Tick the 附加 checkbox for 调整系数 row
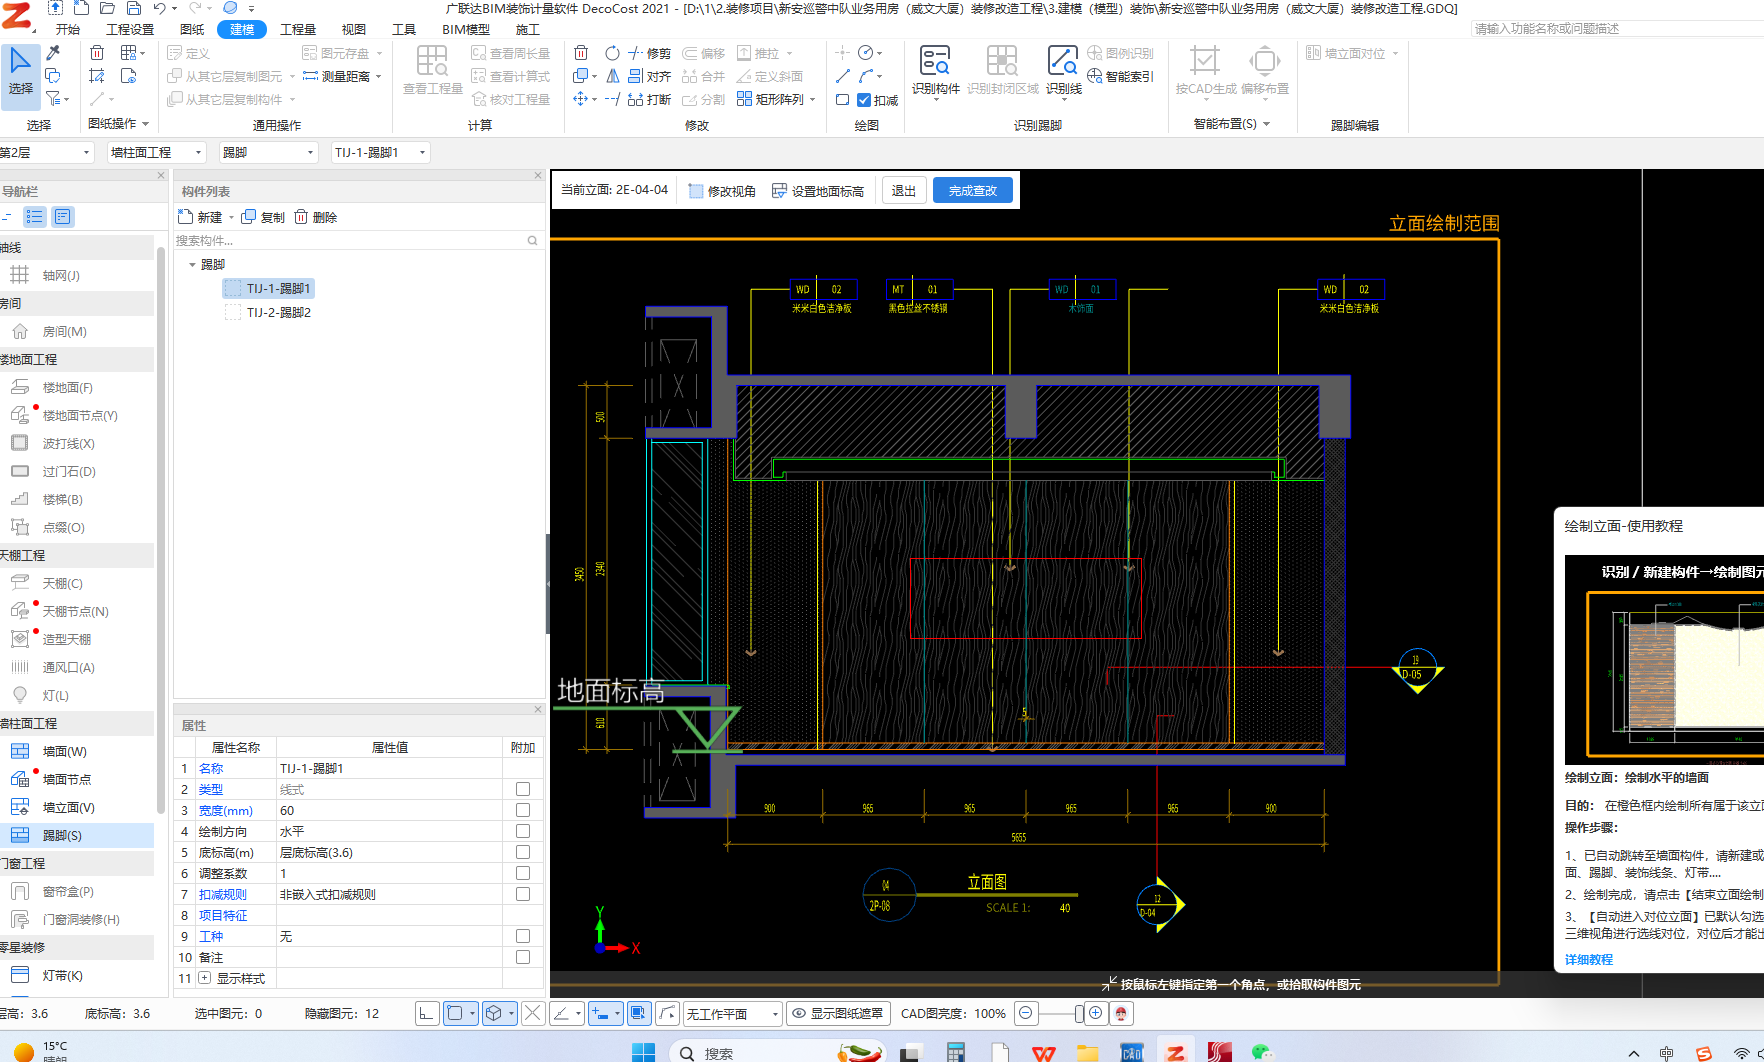1764x1062 pixels. pos(522,873)
